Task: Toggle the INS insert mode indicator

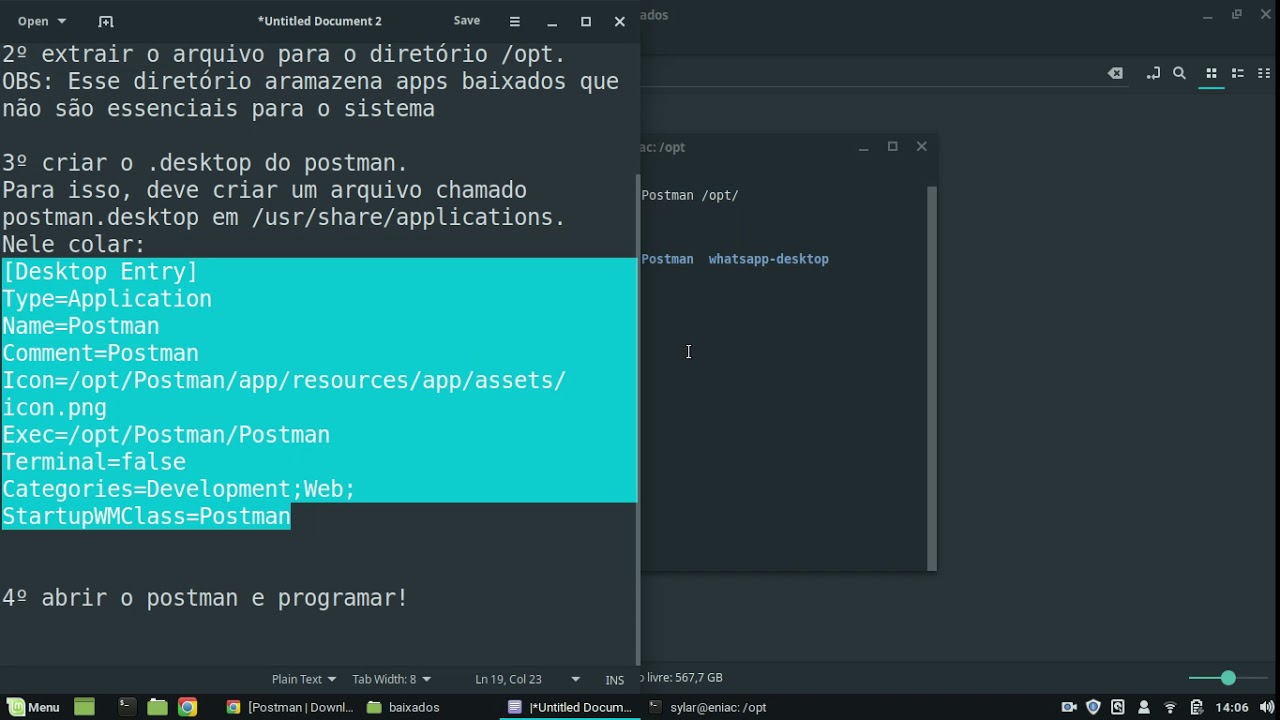Action: click(615, 679)
